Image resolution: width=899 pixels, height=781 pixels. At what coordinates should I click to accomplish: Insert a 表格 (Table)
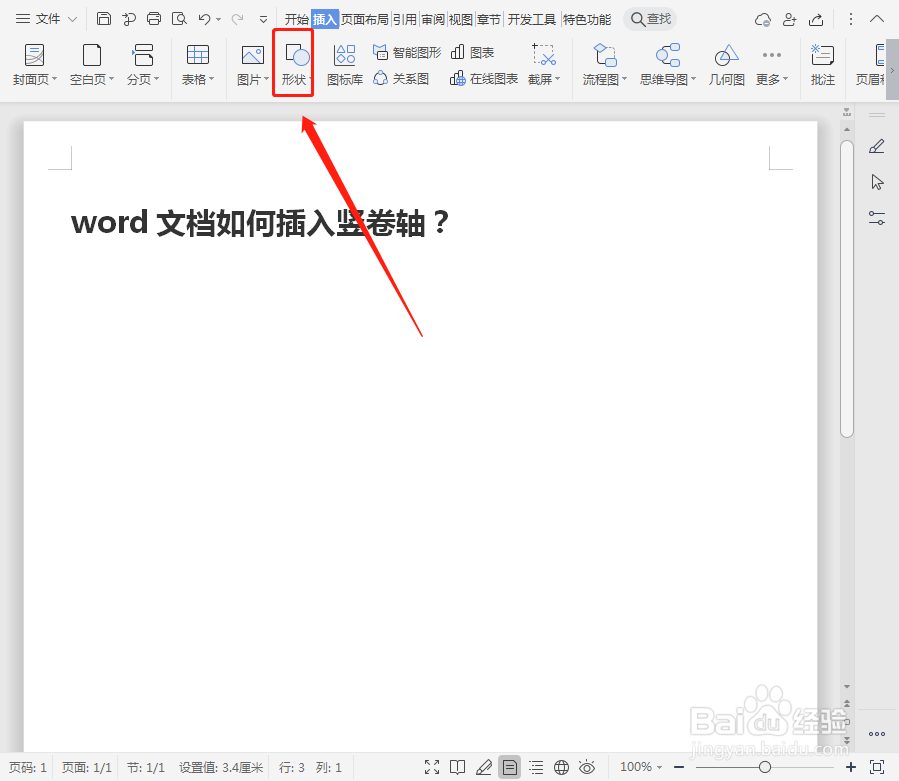[x=197, y=63]
